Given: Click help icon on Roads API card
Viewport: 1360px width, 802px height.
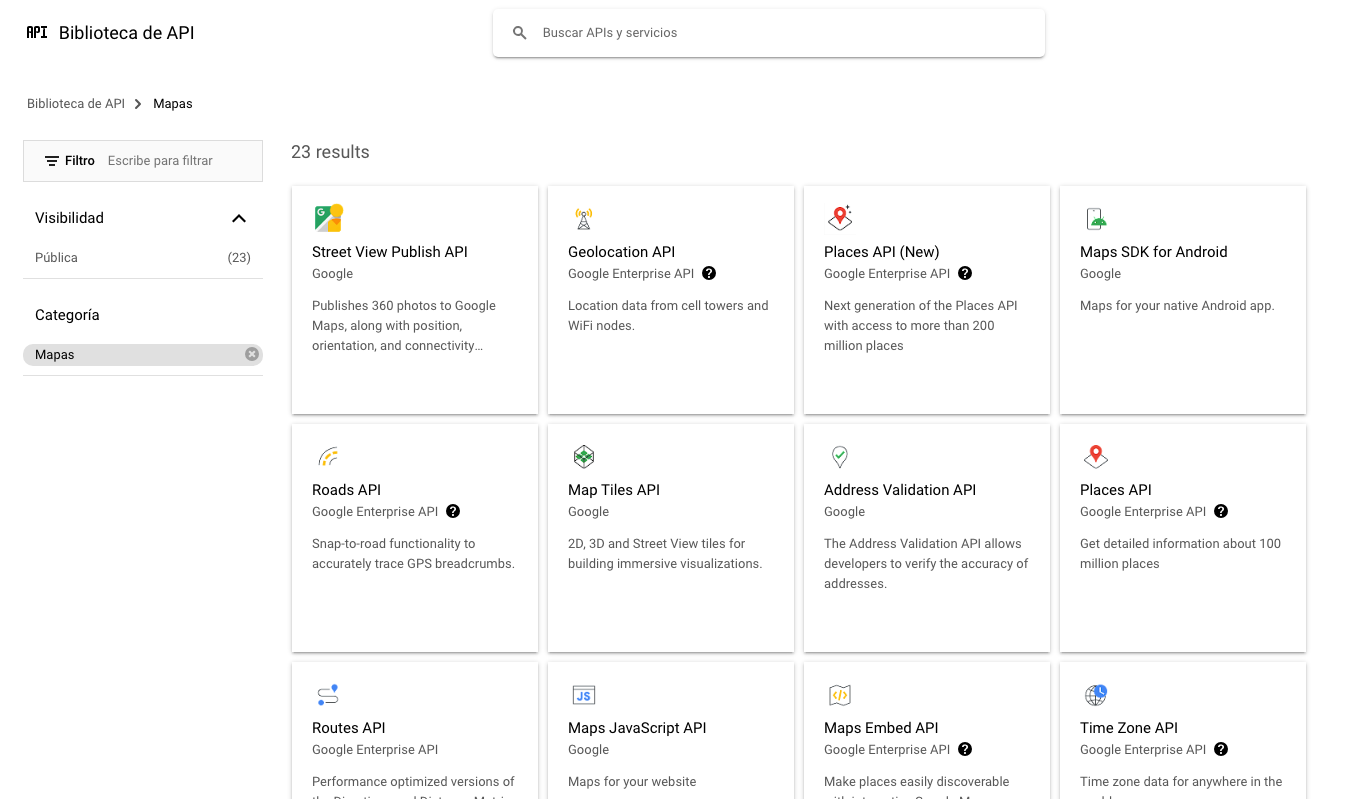Looking at the screenshot, I should tap(453, 511).
